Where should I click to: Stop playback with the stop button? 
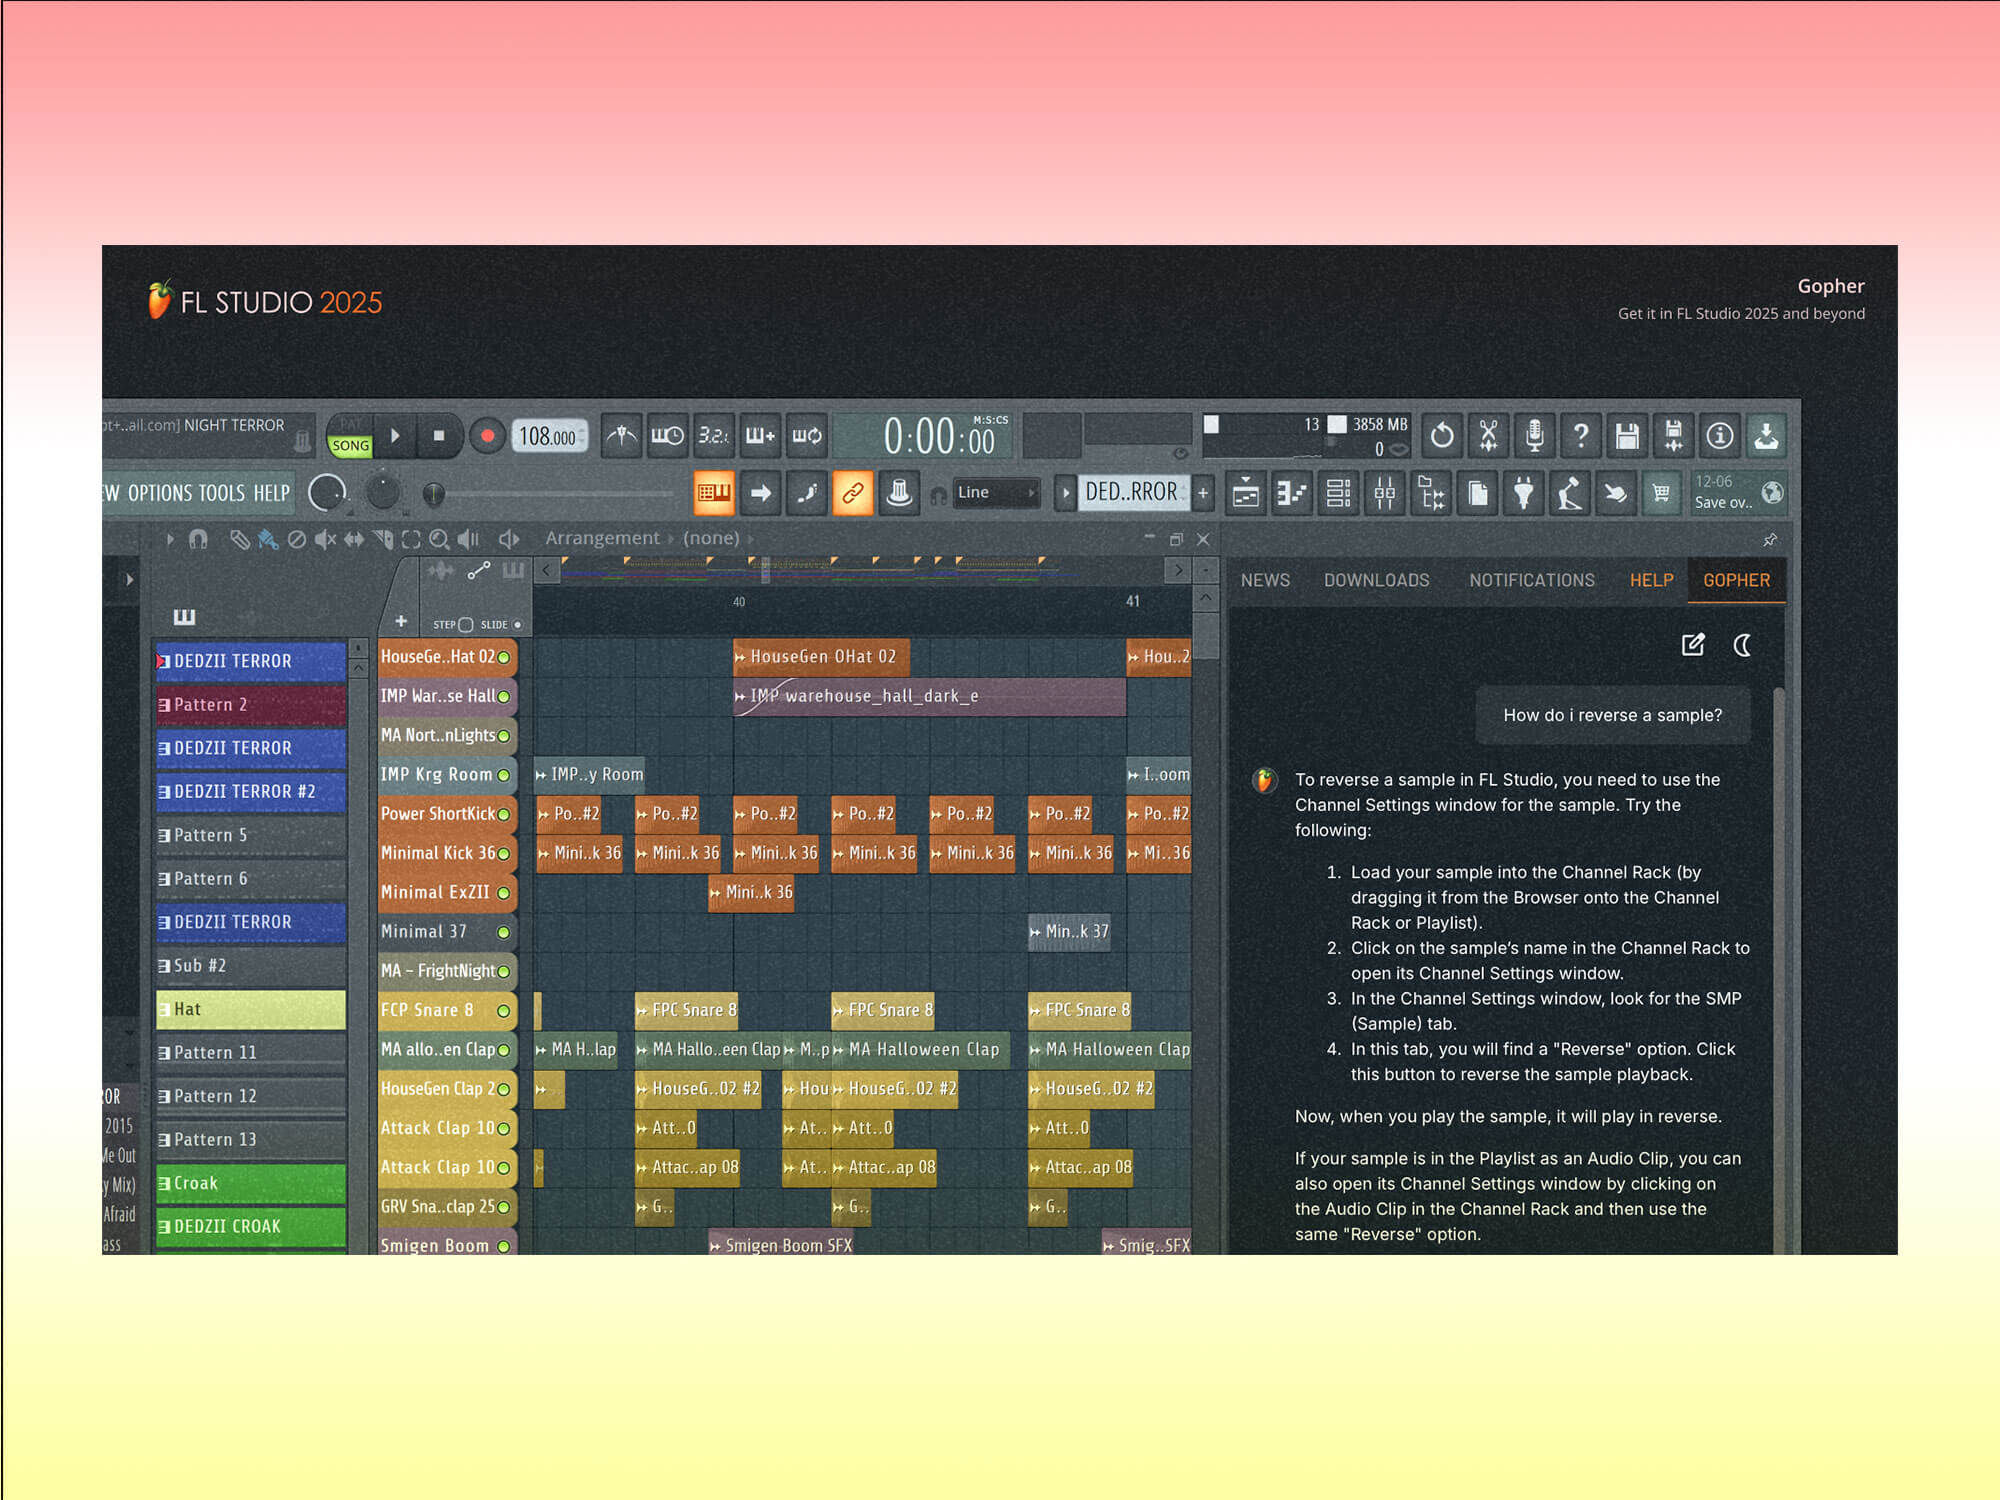[x=438, y=436]
